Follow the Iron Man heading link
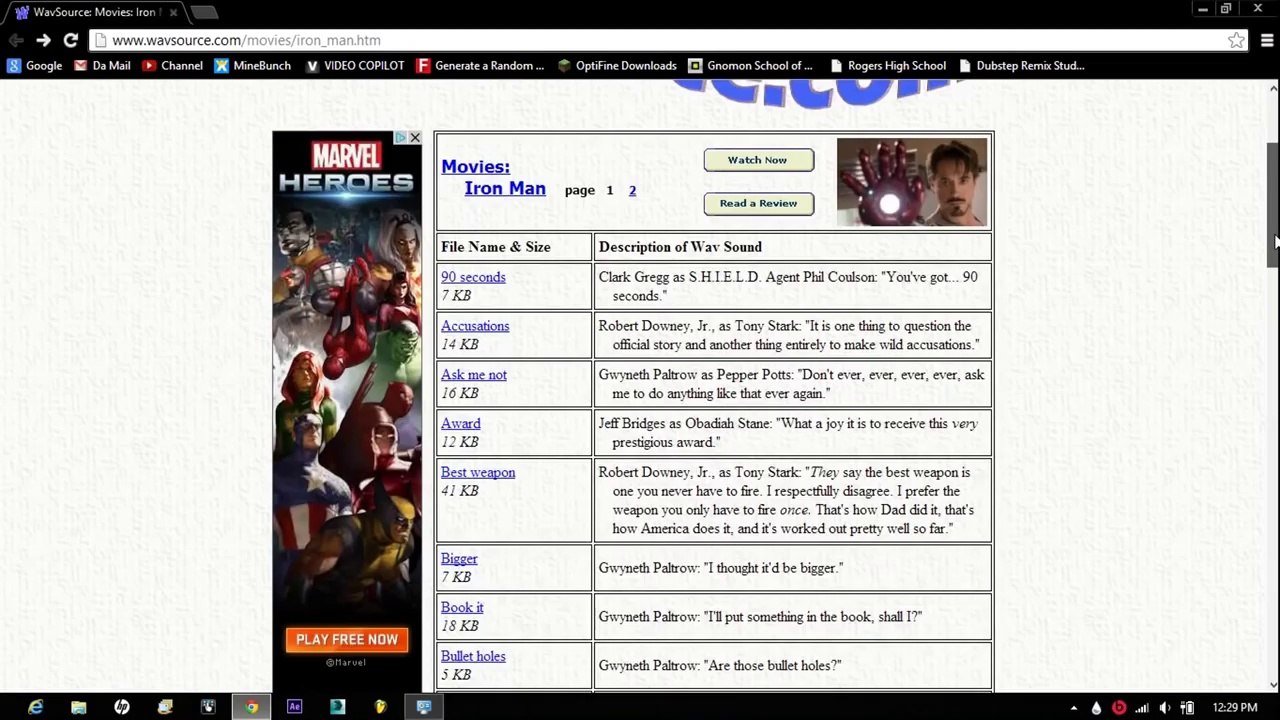 (x=505, y=188)
